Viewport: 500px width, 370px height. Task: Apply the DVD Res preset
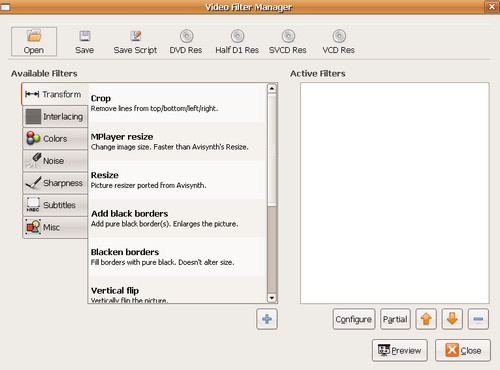tap(186, 42)
